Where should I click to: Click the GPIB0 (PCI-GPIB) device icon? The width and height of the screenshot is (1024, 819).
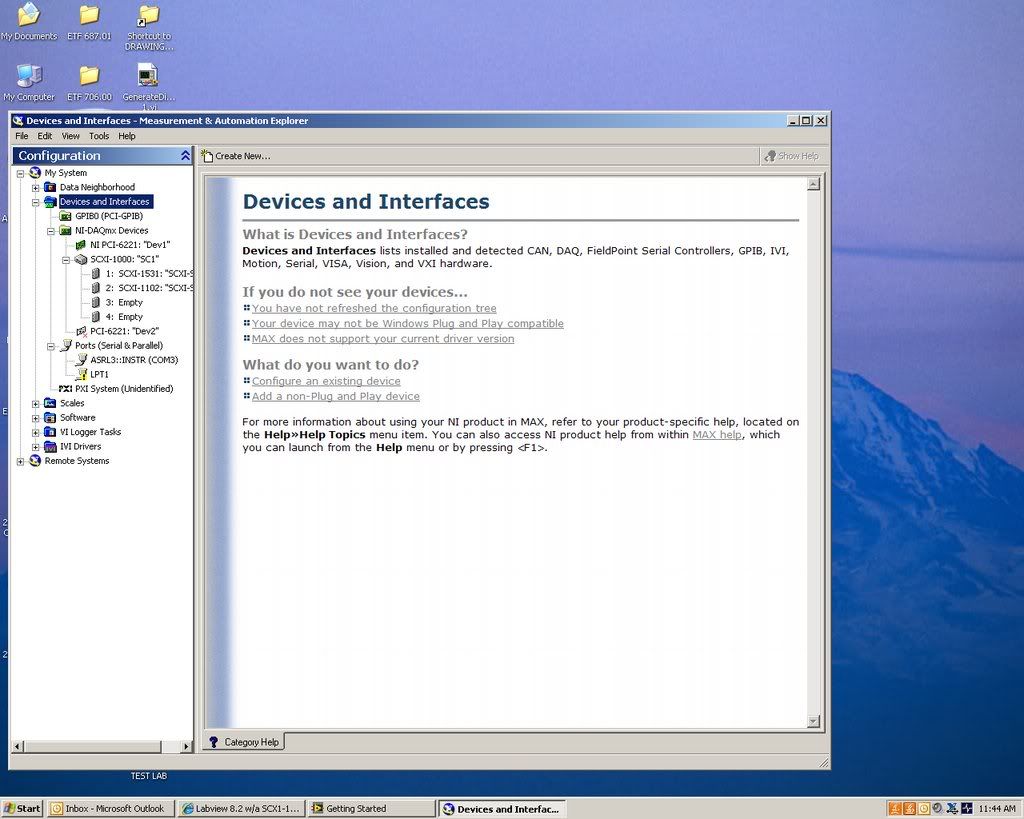[66, 216]
